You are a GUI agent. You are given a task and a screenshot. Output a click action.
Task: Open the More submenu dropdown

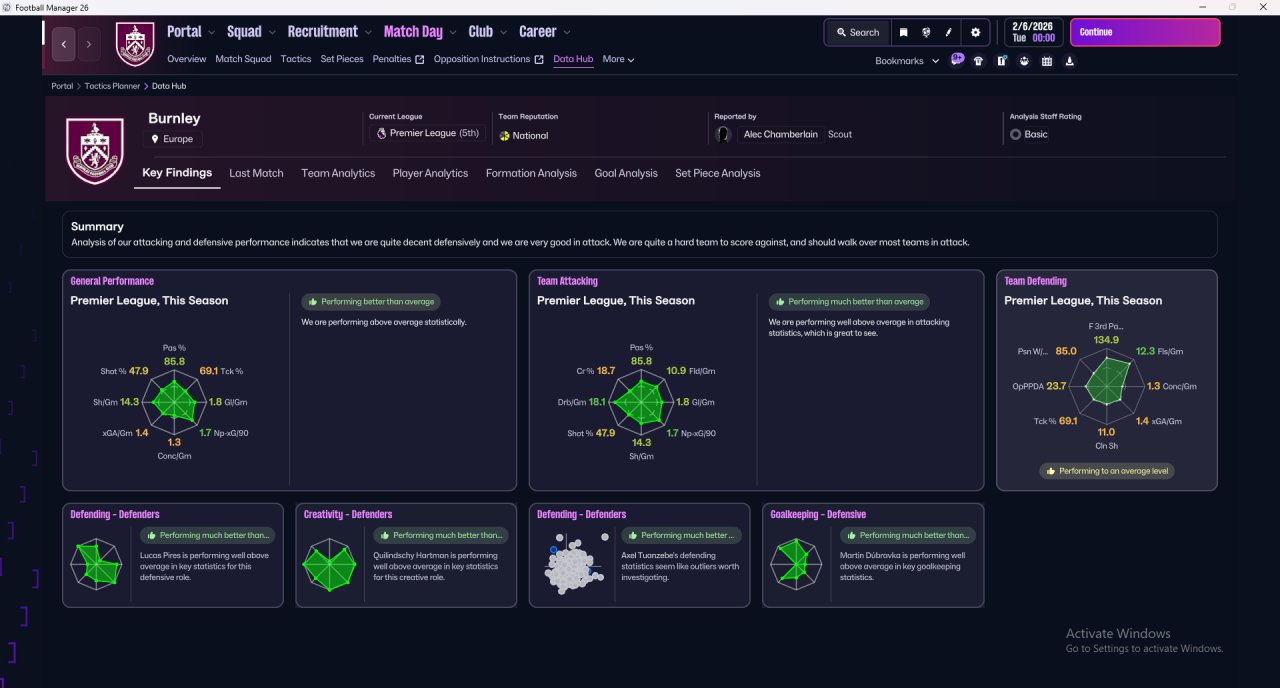pyautogui.click(x=618, y=59)
